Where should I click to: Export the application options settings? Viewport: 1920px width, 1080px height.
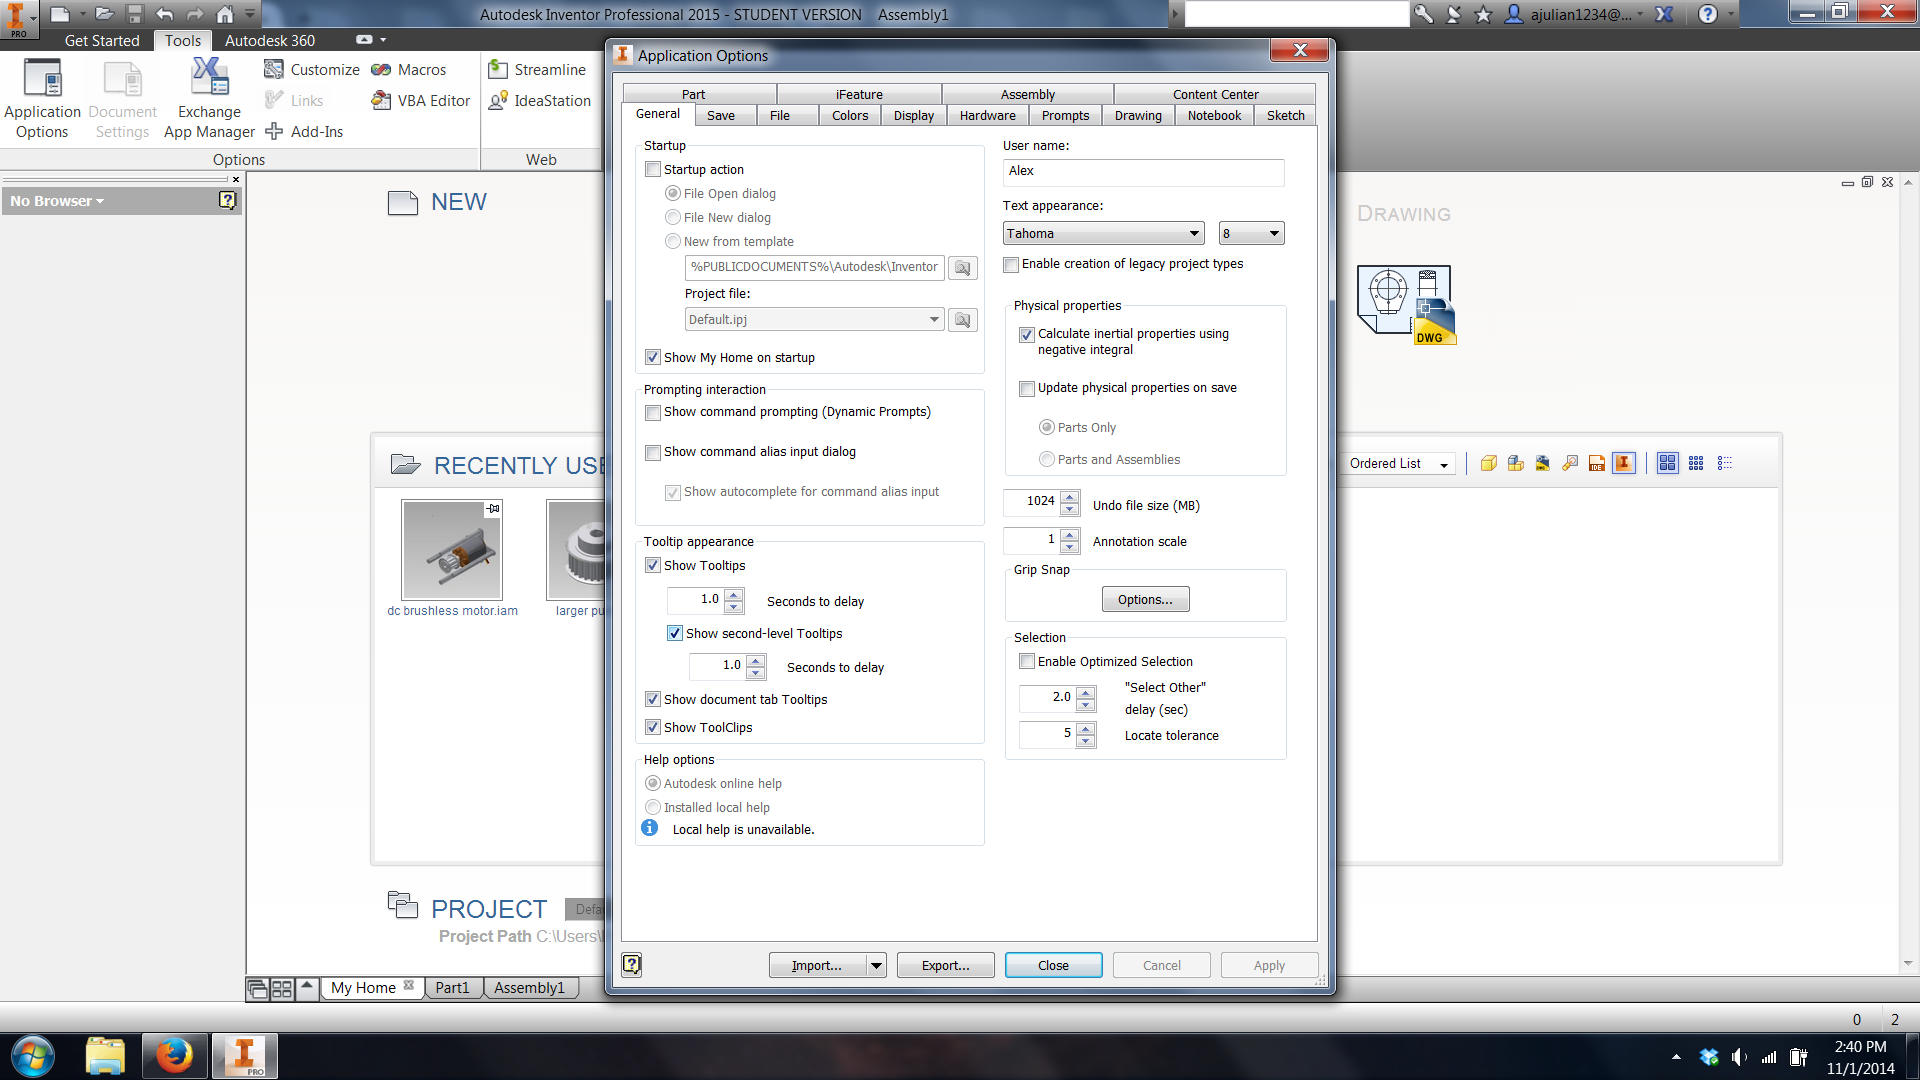(x=944, y=964)
